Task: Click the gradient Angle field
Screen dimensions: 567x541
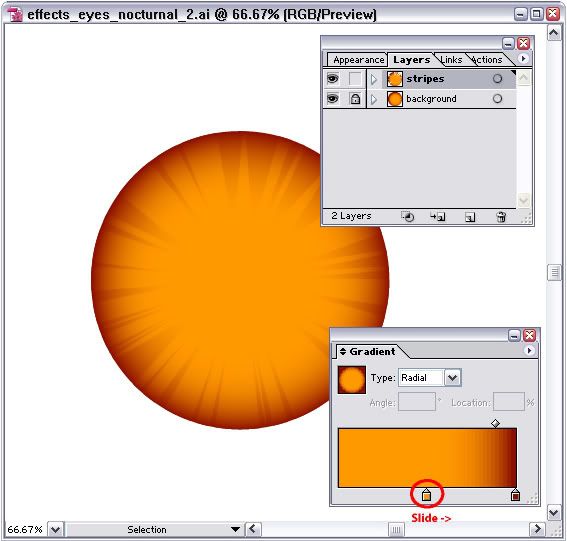Action: [x=417, y=402]
